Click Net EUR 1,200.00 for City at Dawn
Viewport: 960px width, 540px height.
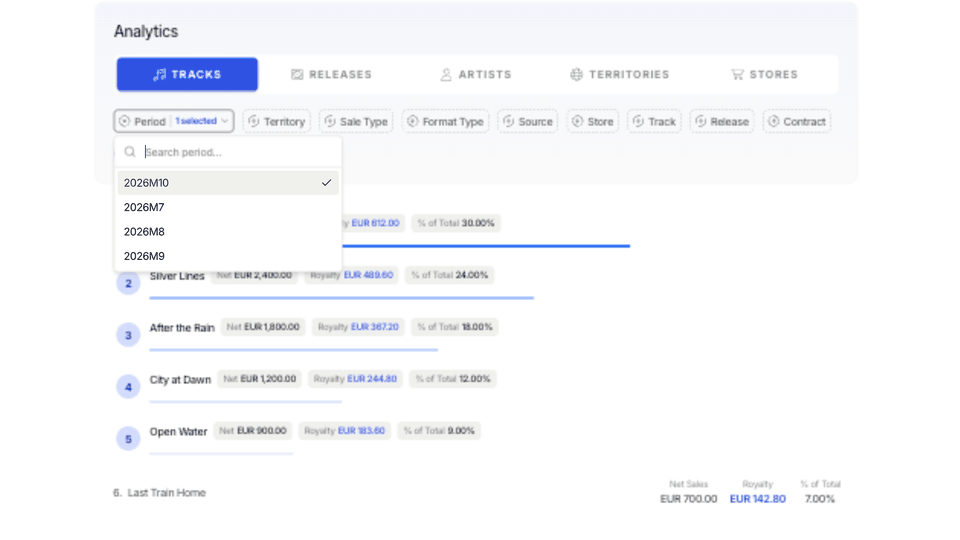pos(260,379)
